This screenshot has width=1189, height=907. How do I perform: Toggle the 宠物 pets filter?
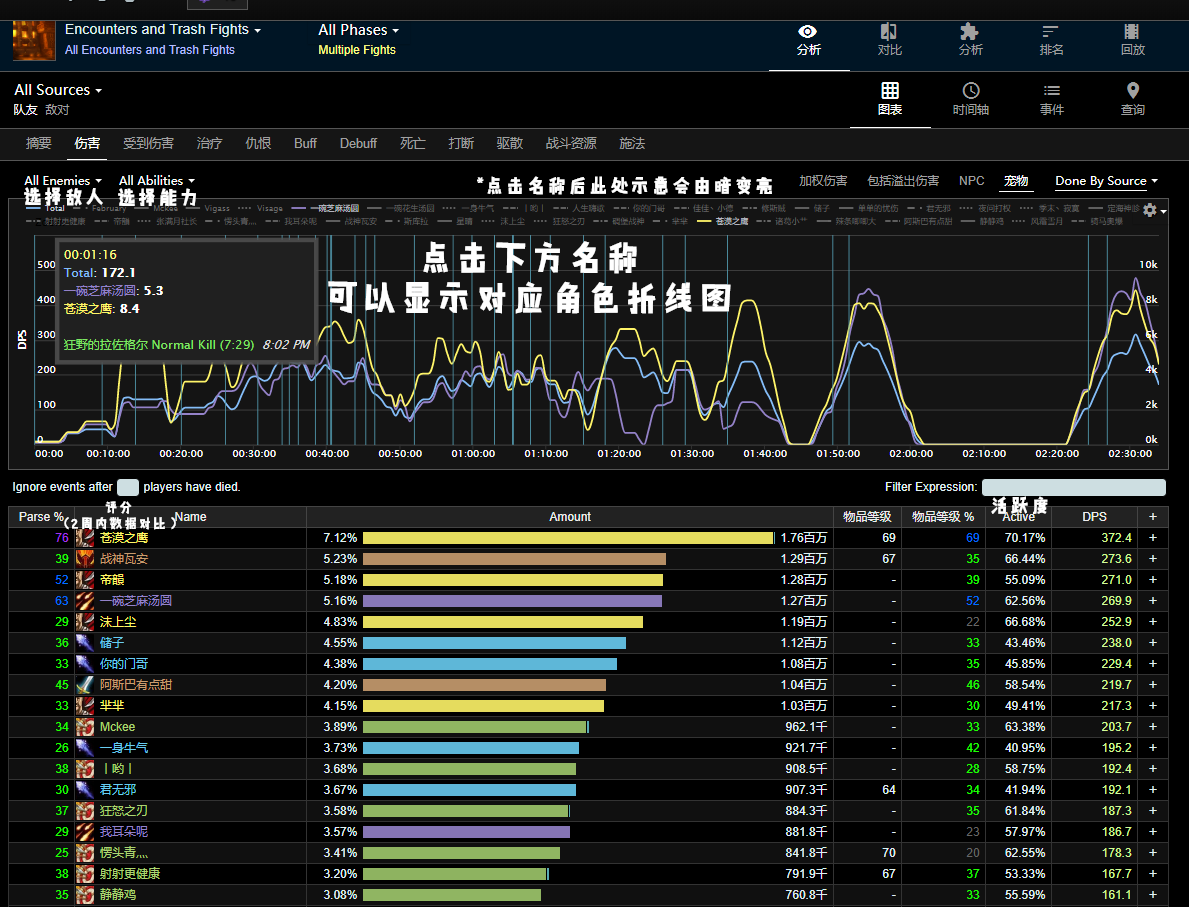1016,181
